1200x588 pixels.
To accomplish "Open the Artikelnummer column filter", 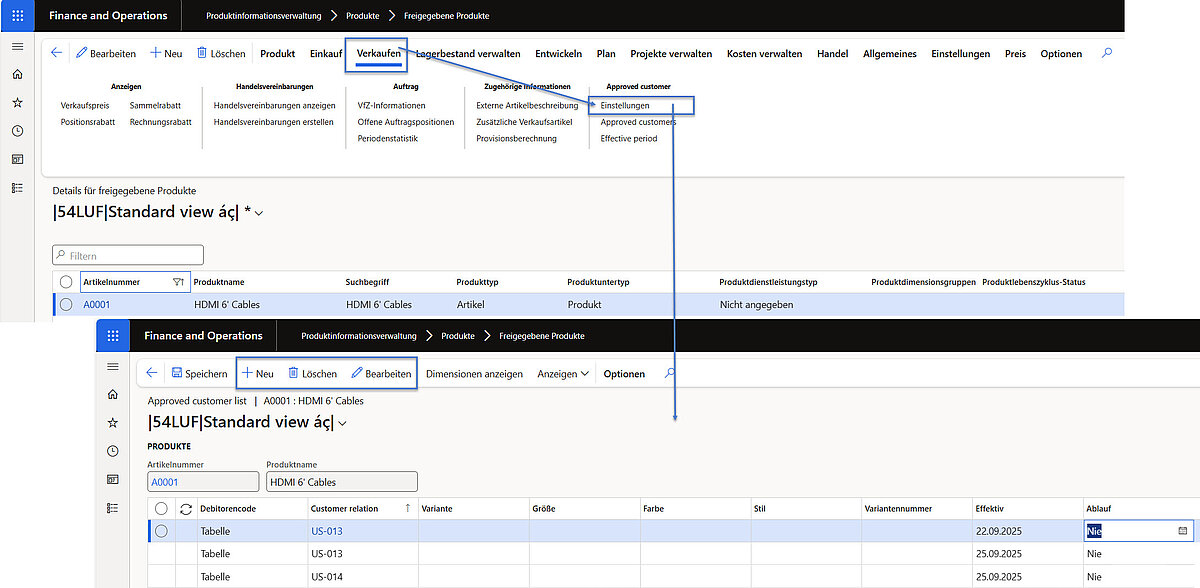I will pyautogui.click(x=178, y=282).
